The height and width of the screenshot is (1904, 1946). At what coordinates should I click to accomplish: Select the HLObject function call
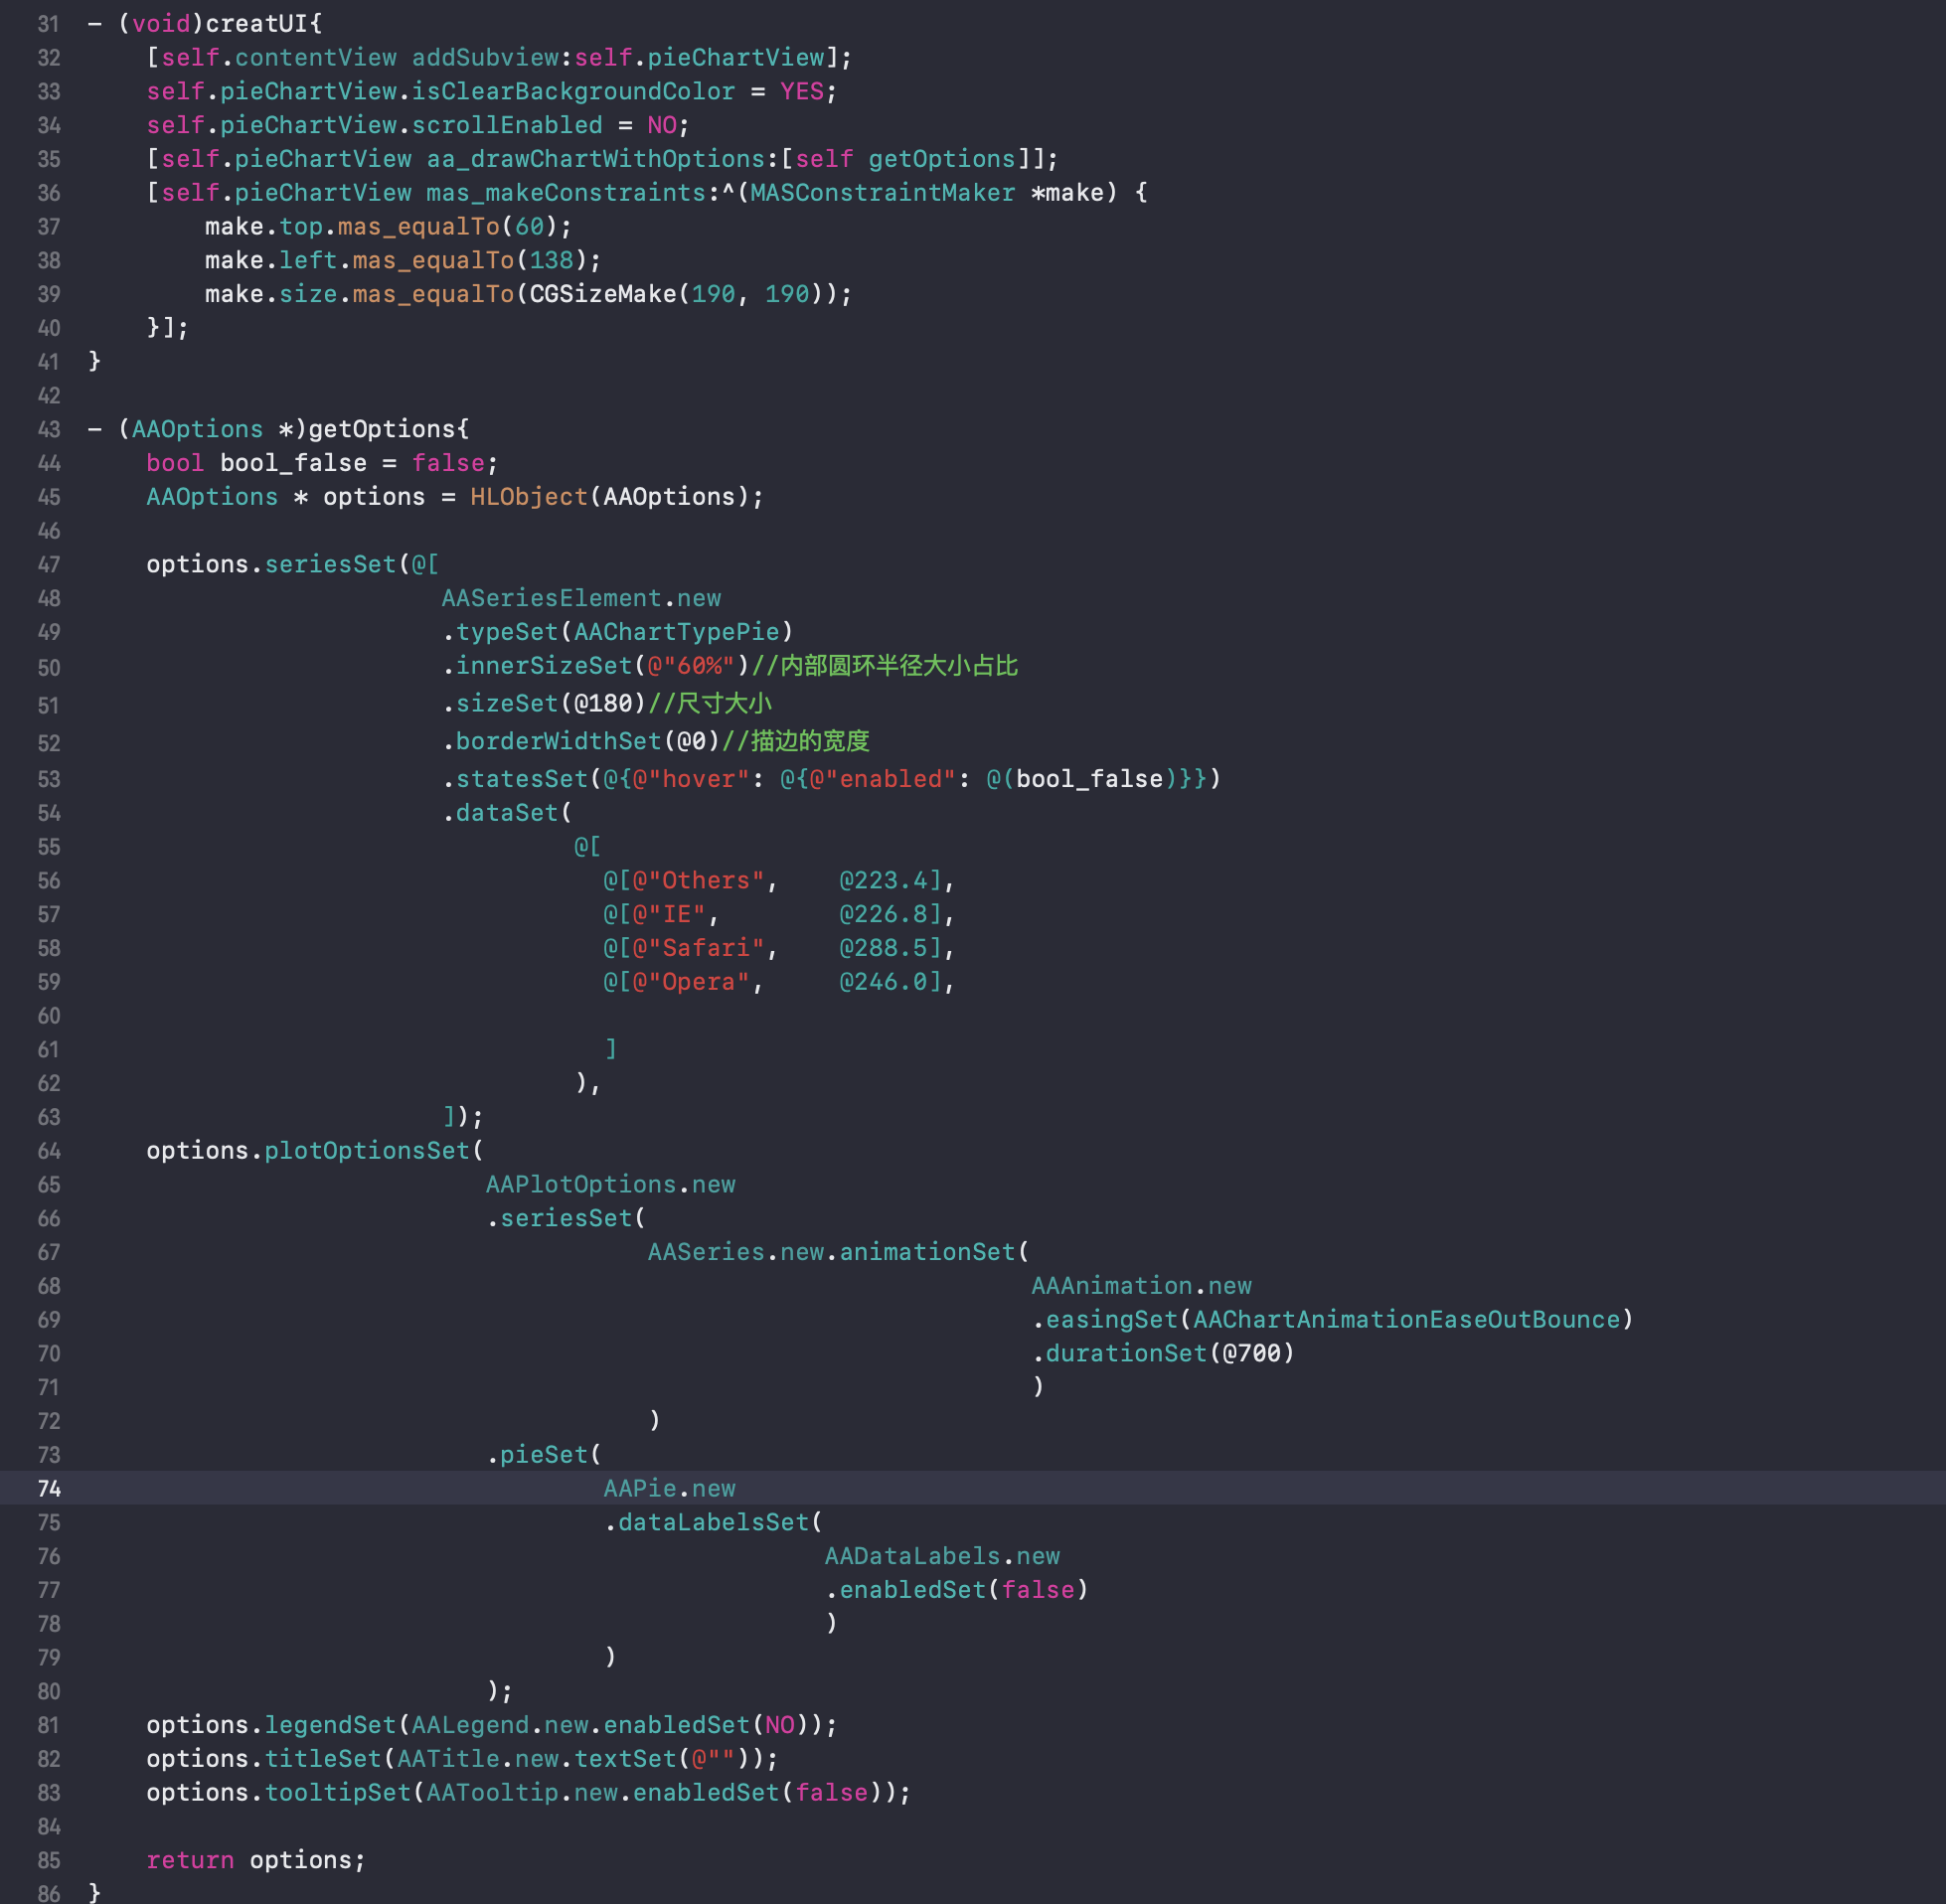pyautogui.click(x=527, y=496)
